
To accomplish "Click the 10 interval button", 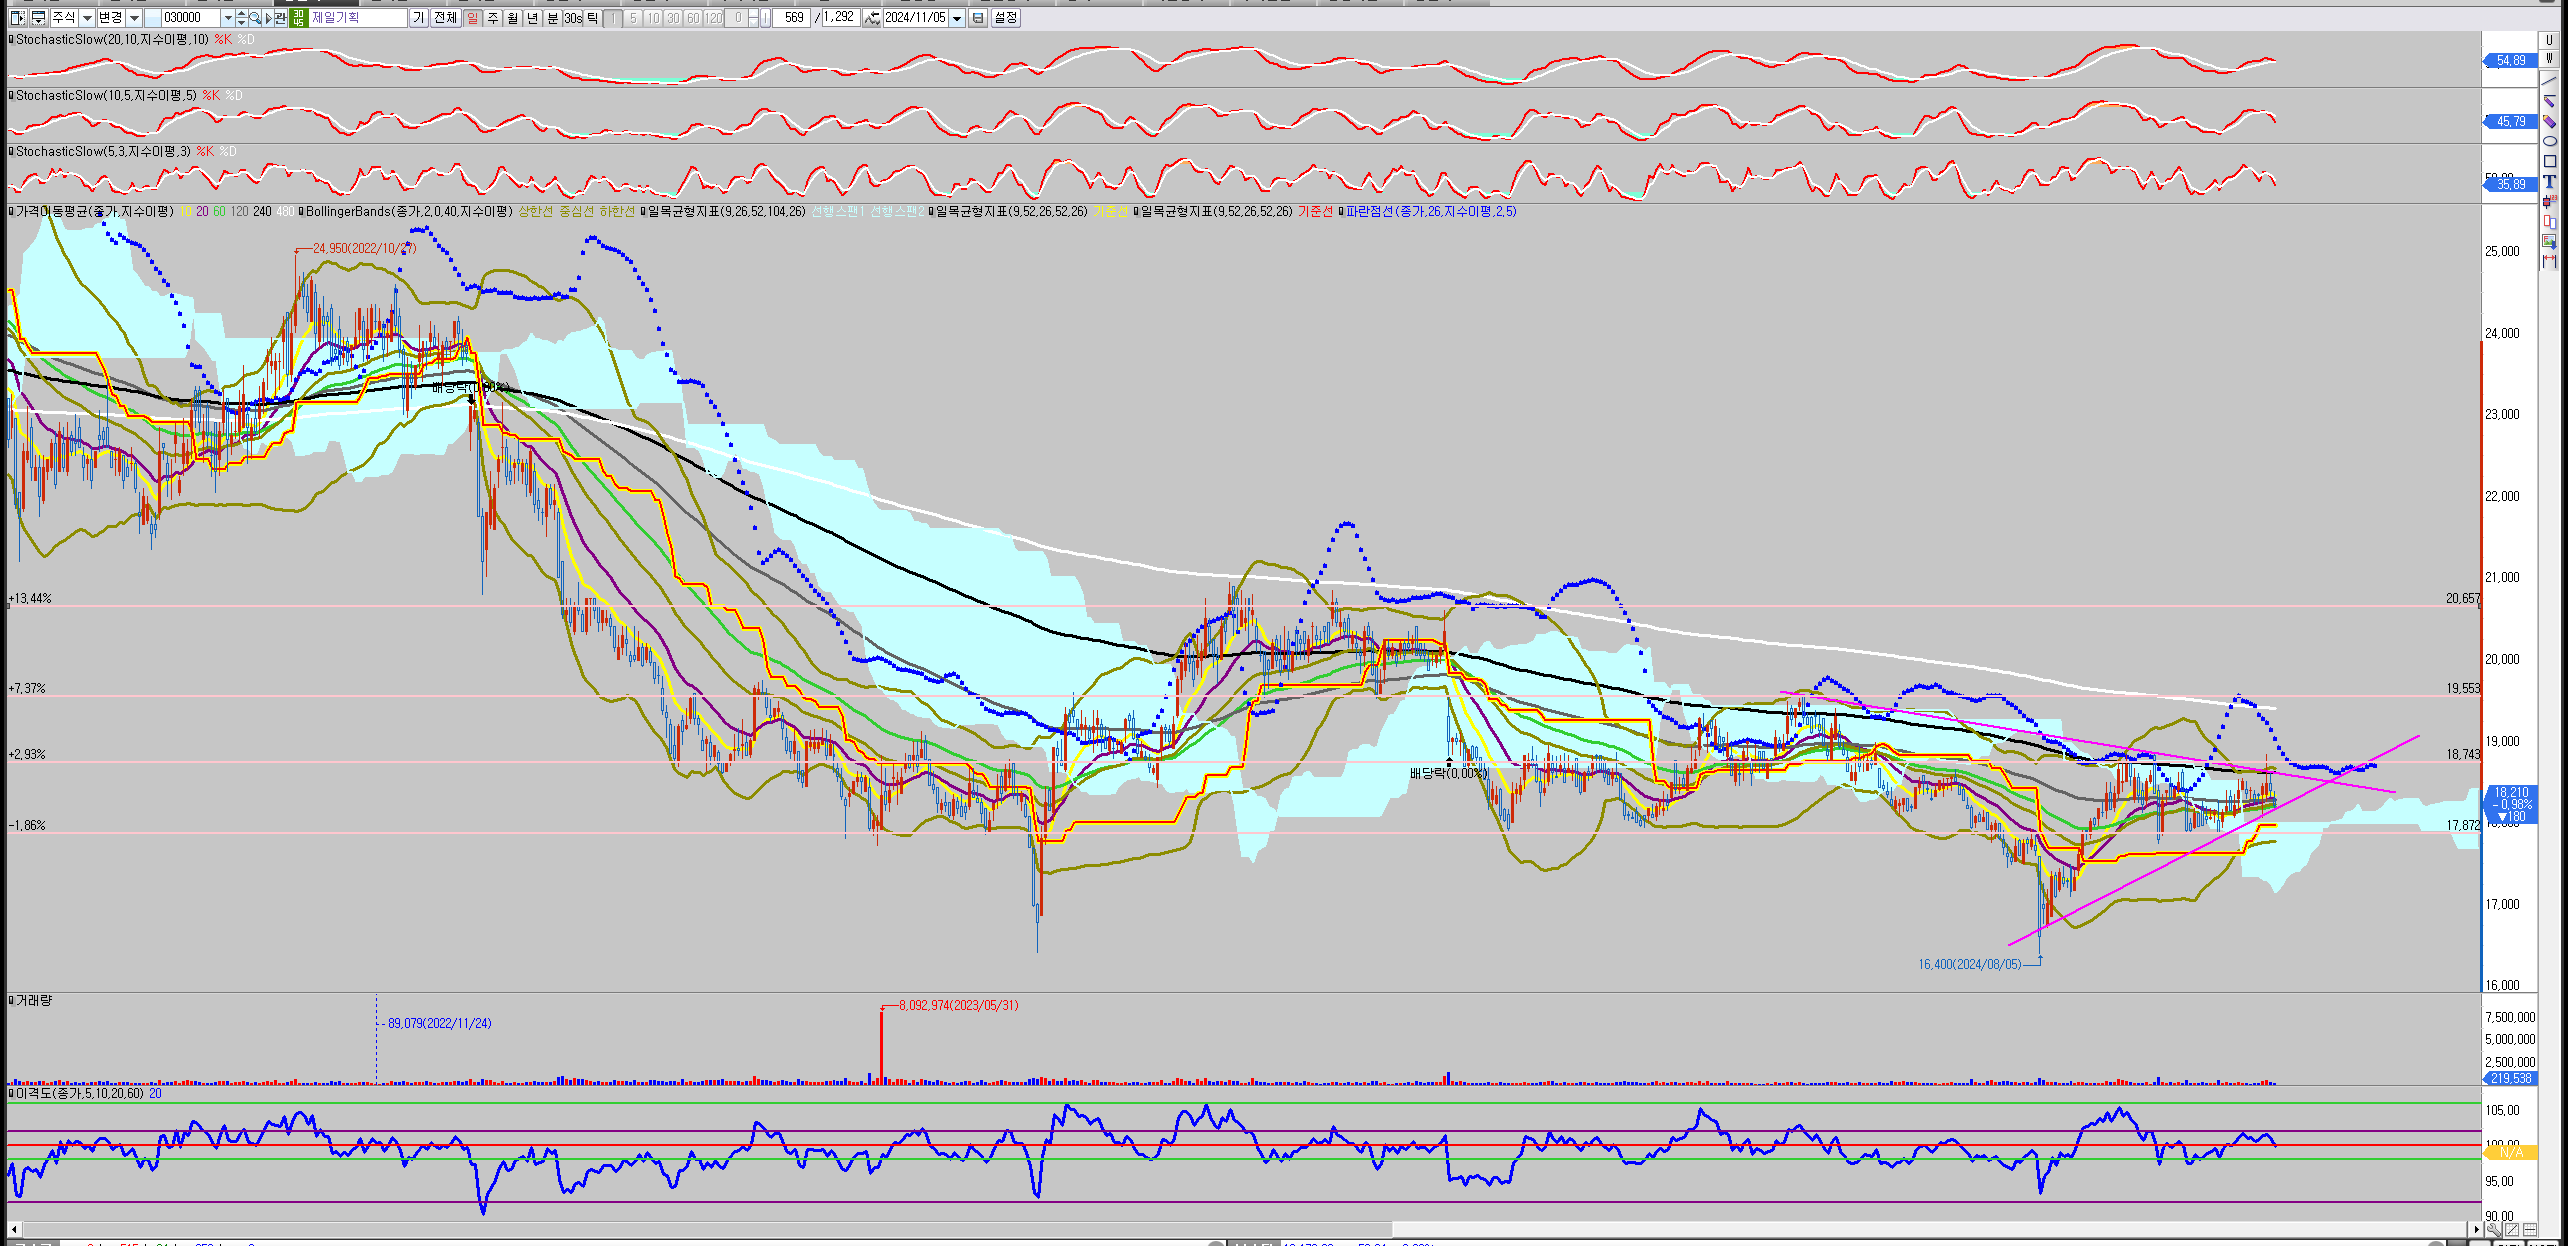I will [653, 17].
